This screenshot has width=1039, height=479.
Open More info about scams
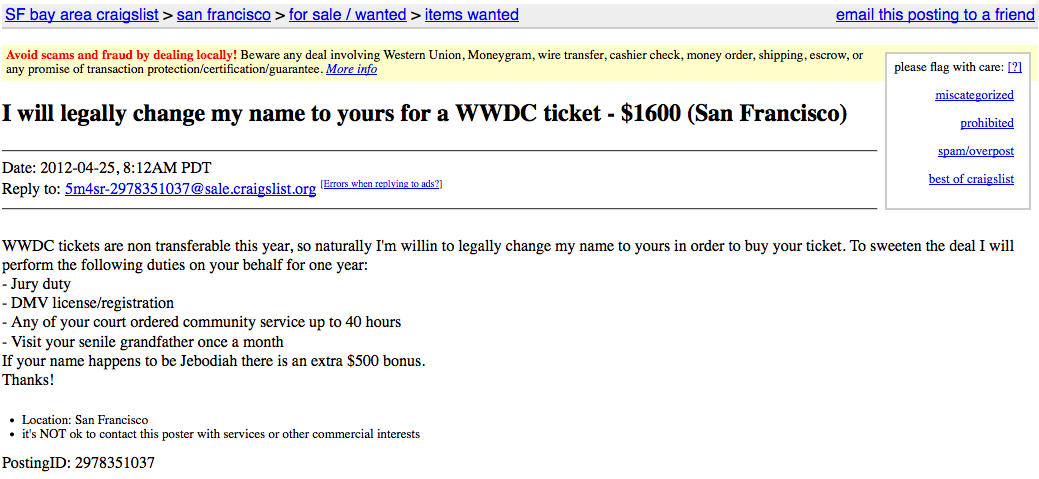[352, 69]
